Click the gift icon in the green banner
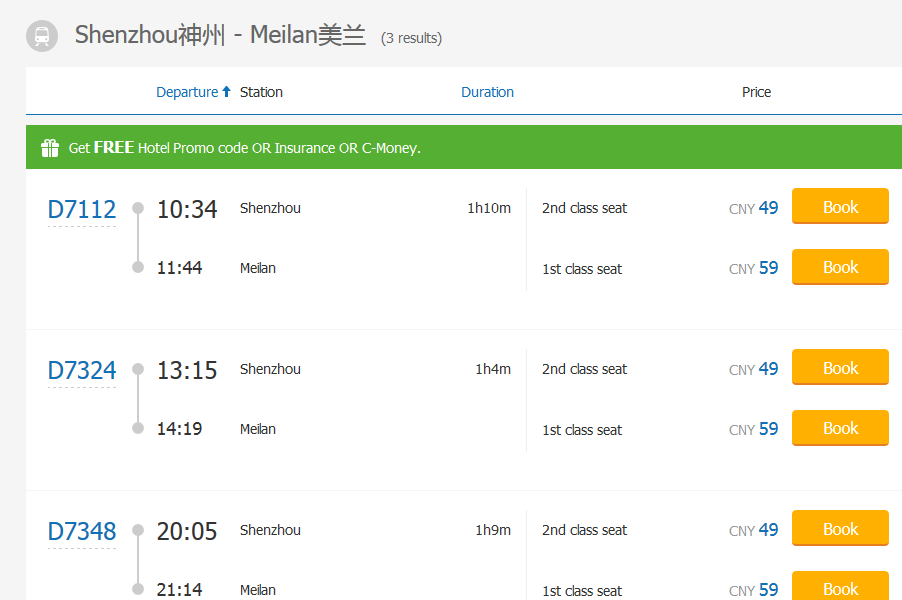This screenshot has height=600, width=902. 50,148
